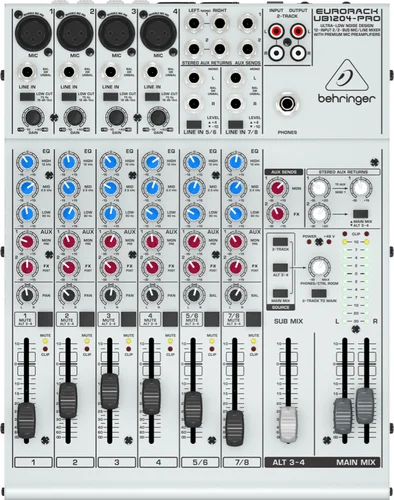The image size is (394, 500).
Task: Click the channel 7/8 EQ LOW knob
Action: tap(235, 213)
